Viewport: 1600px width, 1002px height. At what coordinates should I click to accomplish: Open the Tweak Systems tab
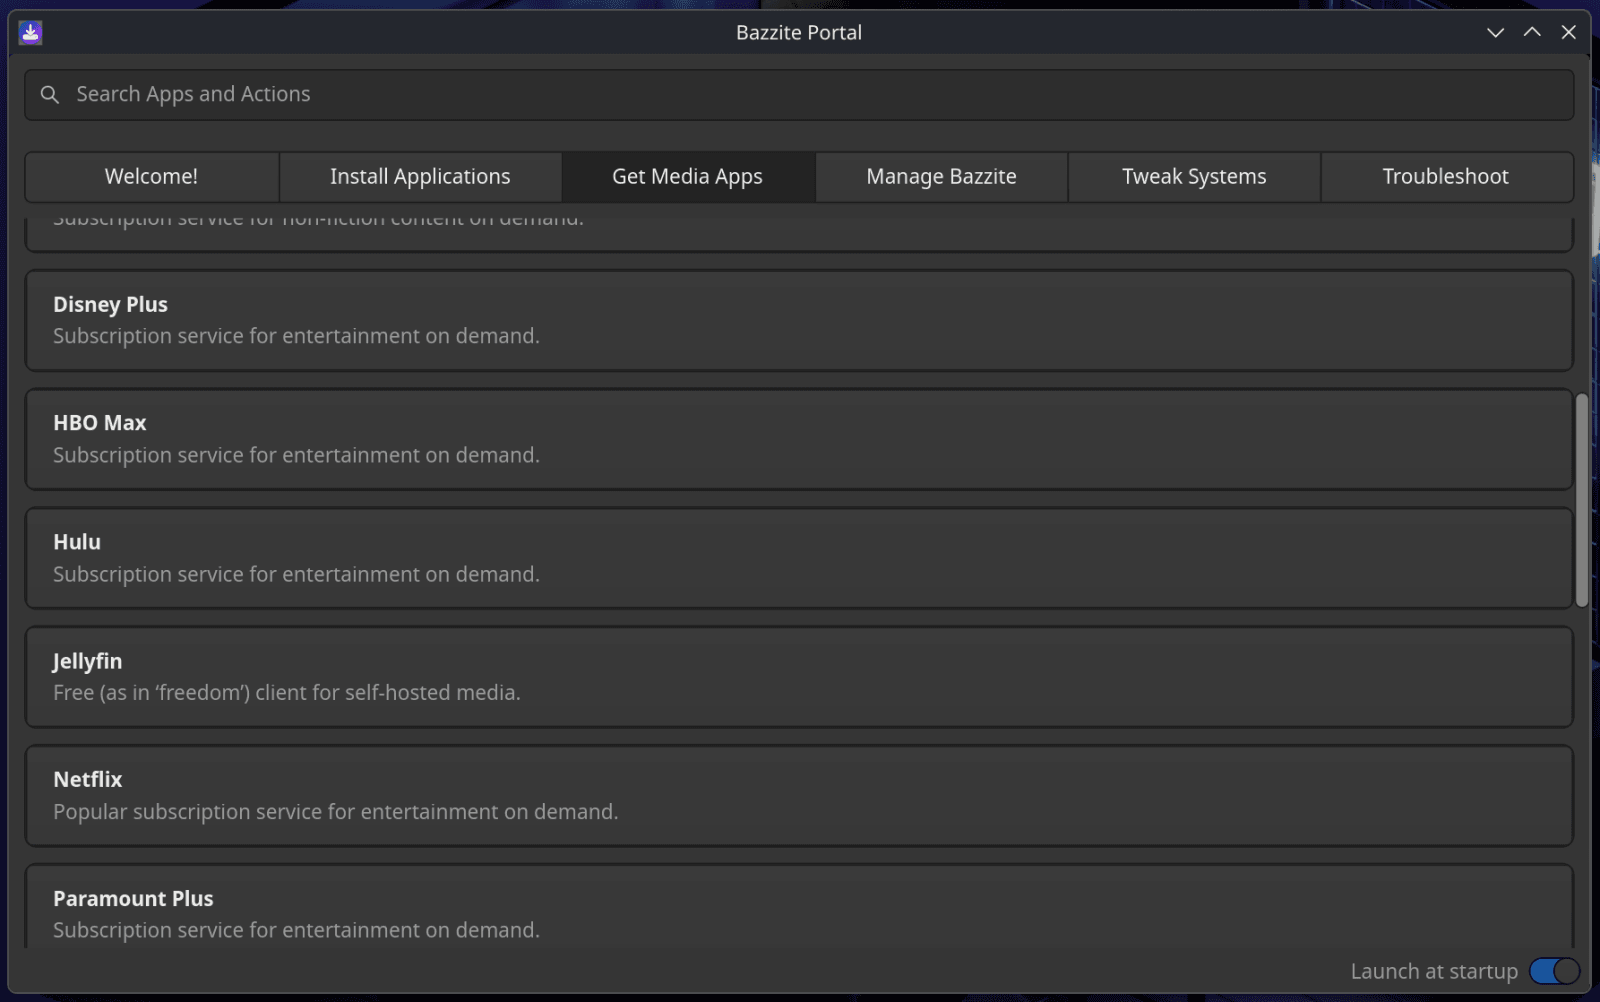click(x=1194, y=177)
